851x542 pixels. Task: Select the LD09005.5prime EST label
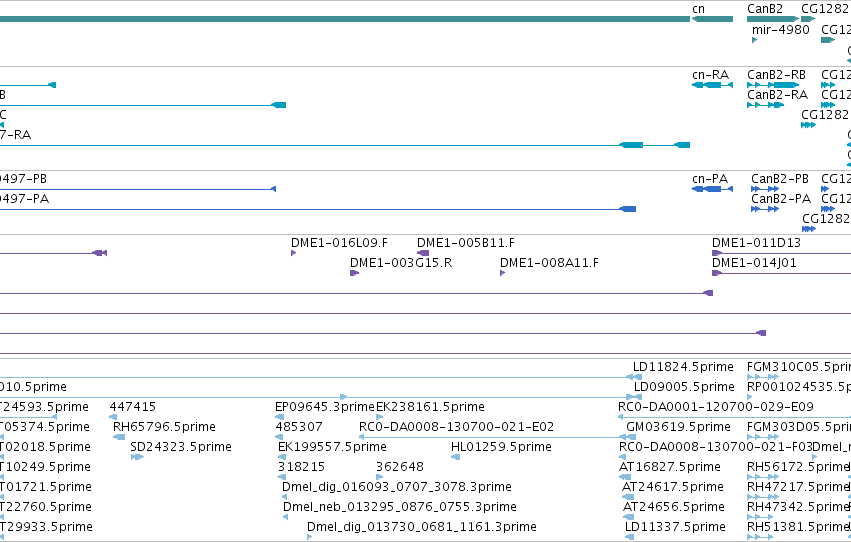[684, 387]
